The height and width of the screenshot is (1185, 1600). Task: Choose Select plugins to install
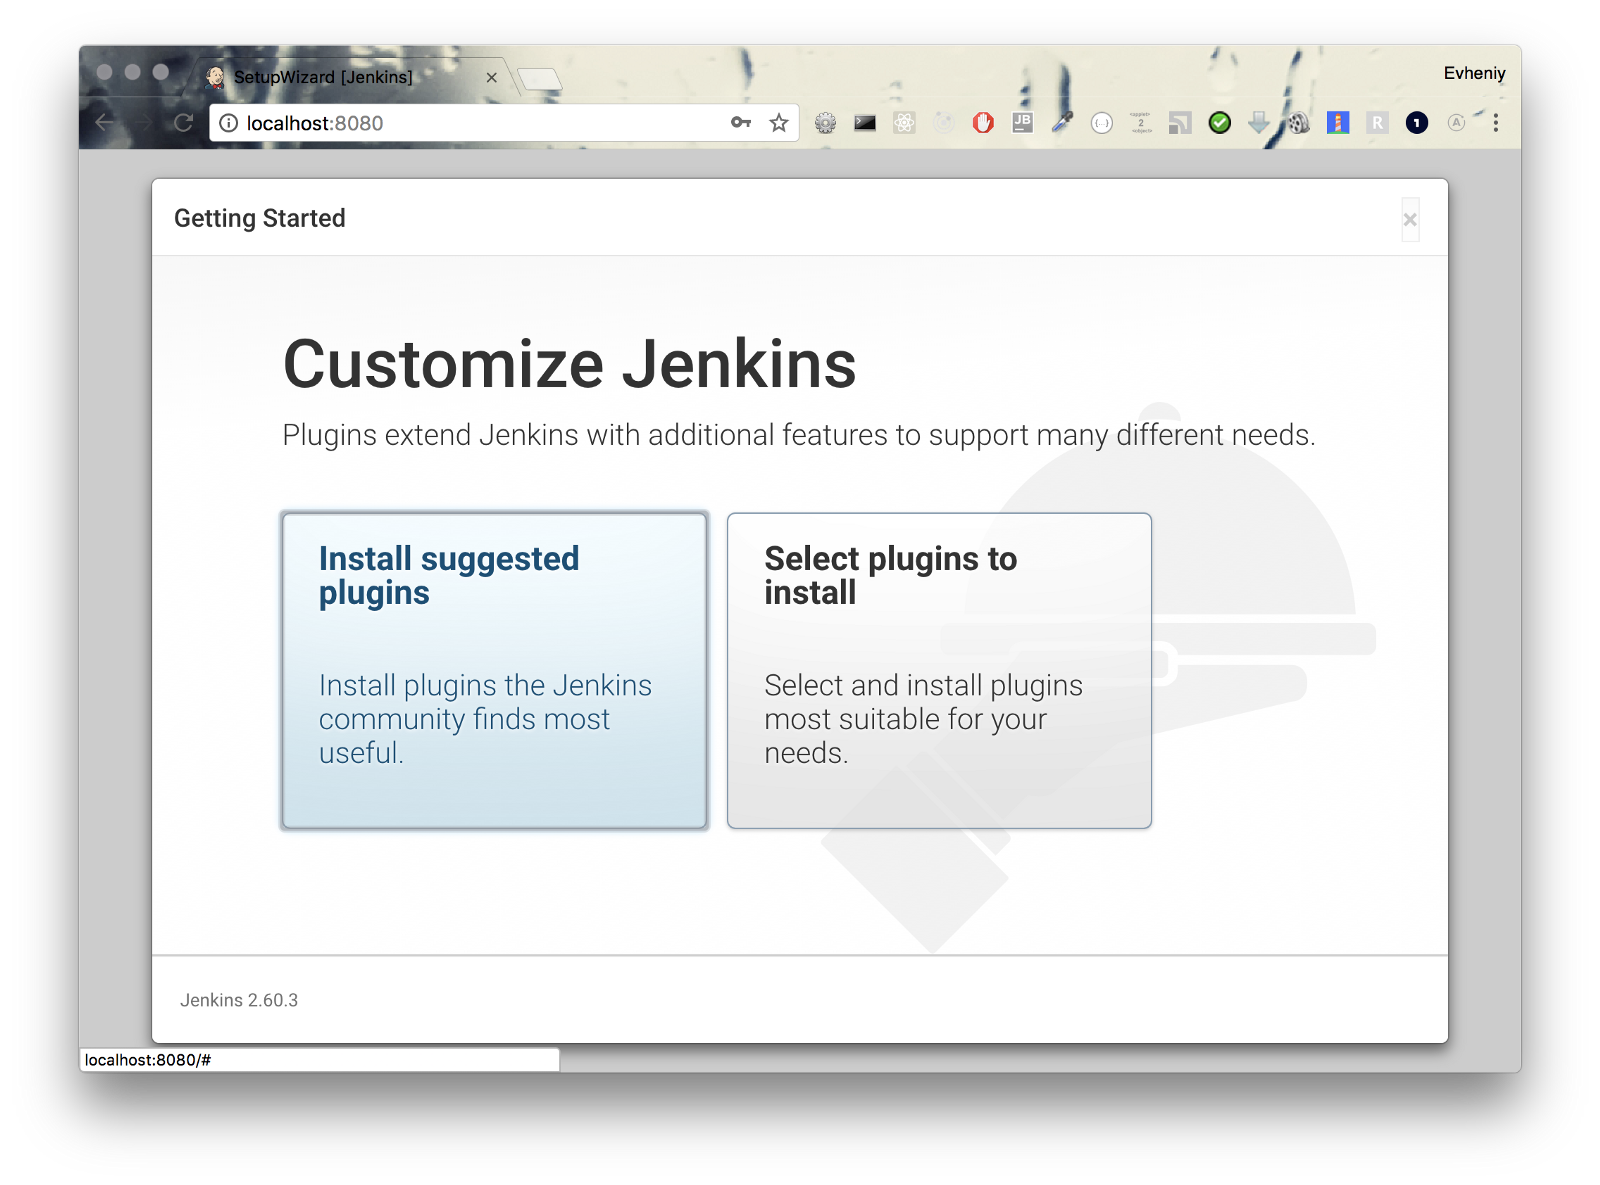[939, 670]
